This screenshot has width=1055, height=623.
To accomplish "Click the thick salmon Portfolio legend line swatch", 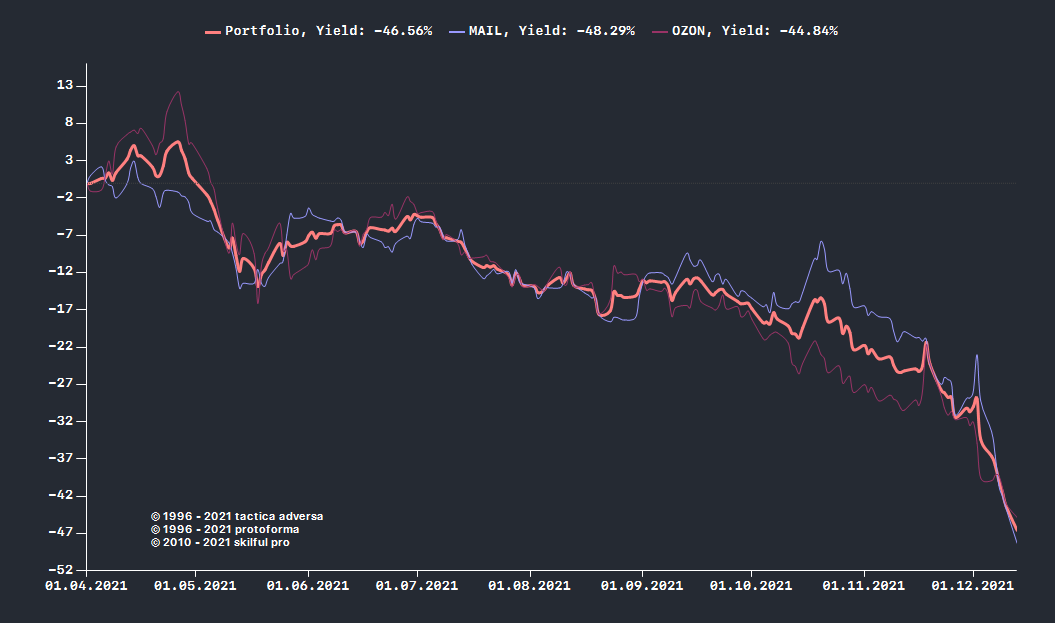I will 212,31.
